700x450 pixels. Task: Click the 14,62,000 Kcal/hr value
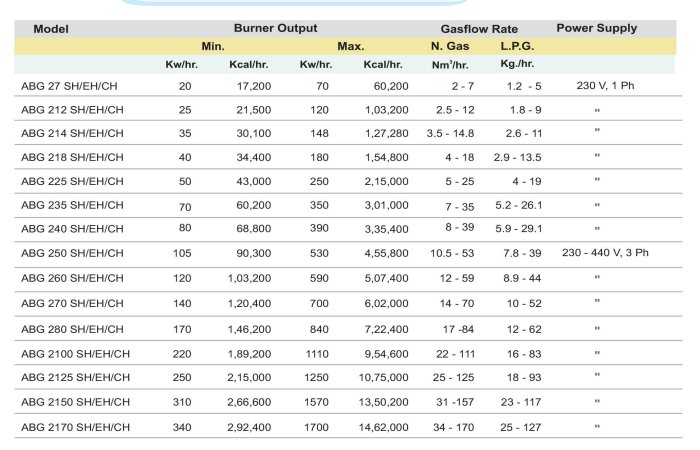tap(380, 427)
